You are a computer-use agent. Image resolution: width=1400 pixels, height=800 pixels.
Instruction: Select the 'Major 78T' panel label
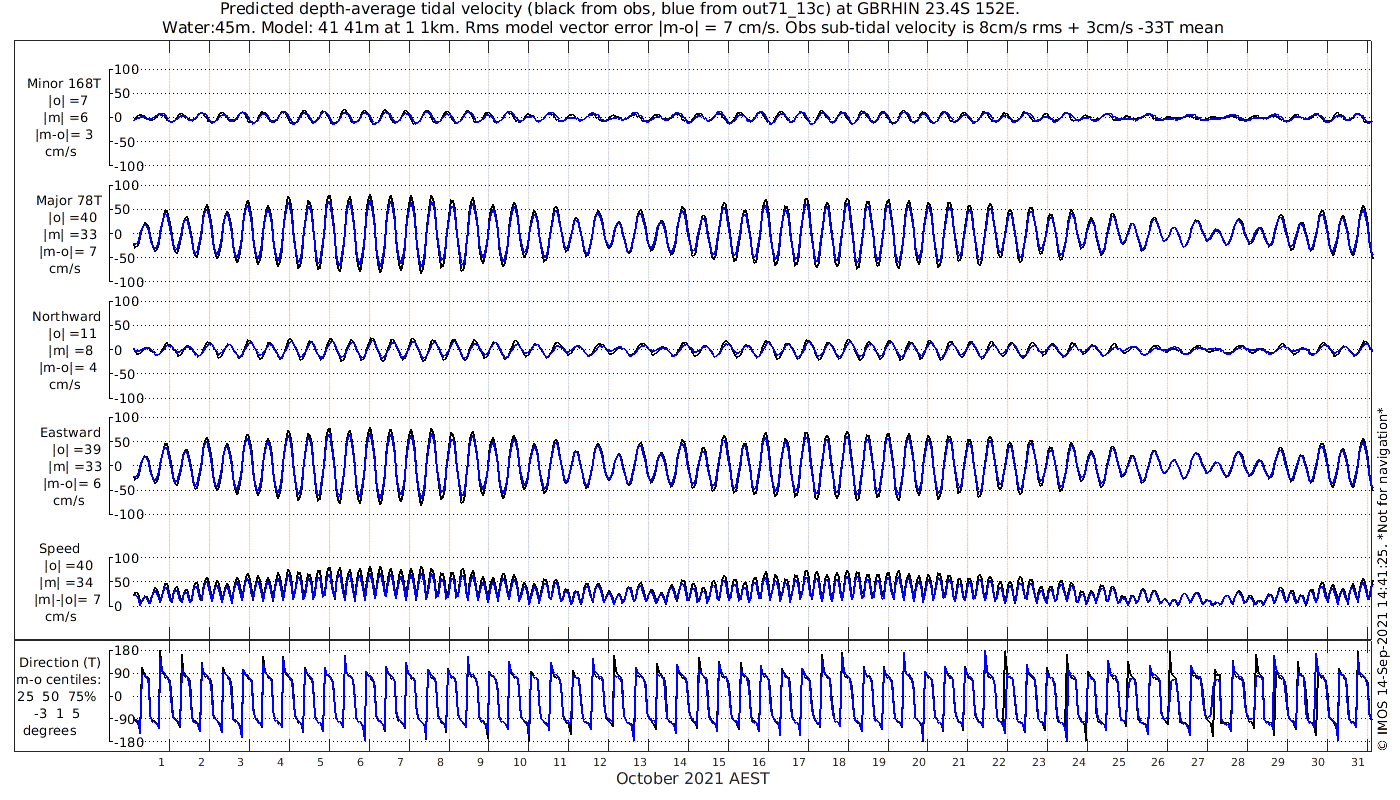point(68,201)
